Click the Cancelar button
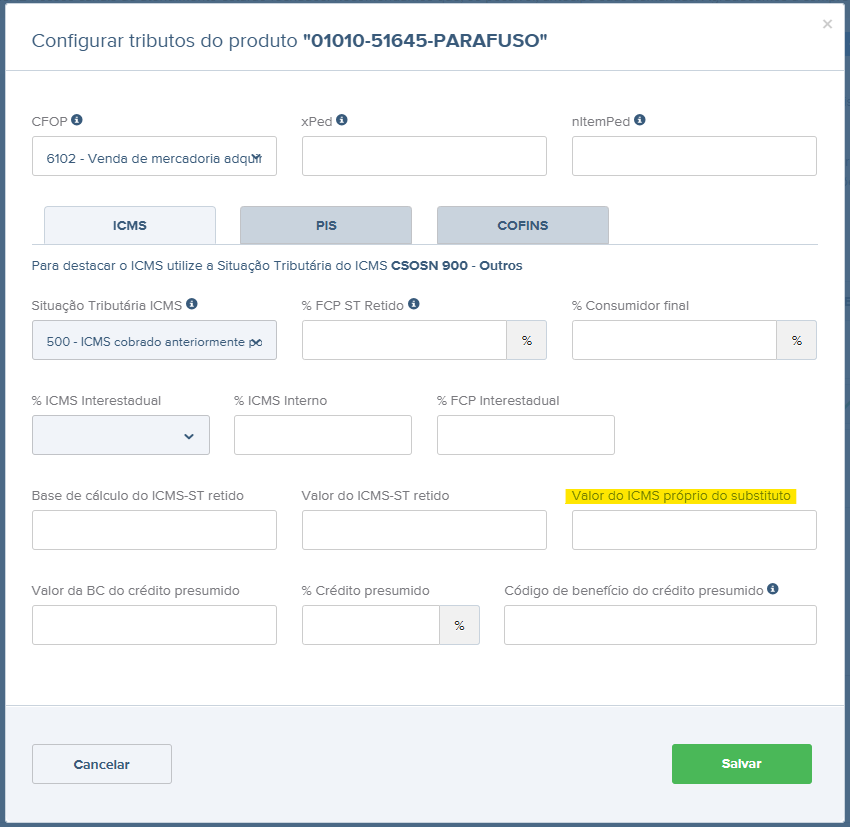Viewport: 850px width, 827px height. coord(102,764)
